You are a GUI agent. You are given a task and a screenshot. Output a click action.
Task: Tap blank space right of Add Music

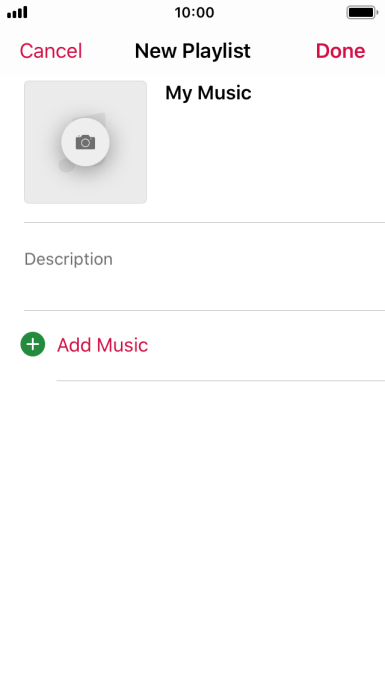coord(266,345)
